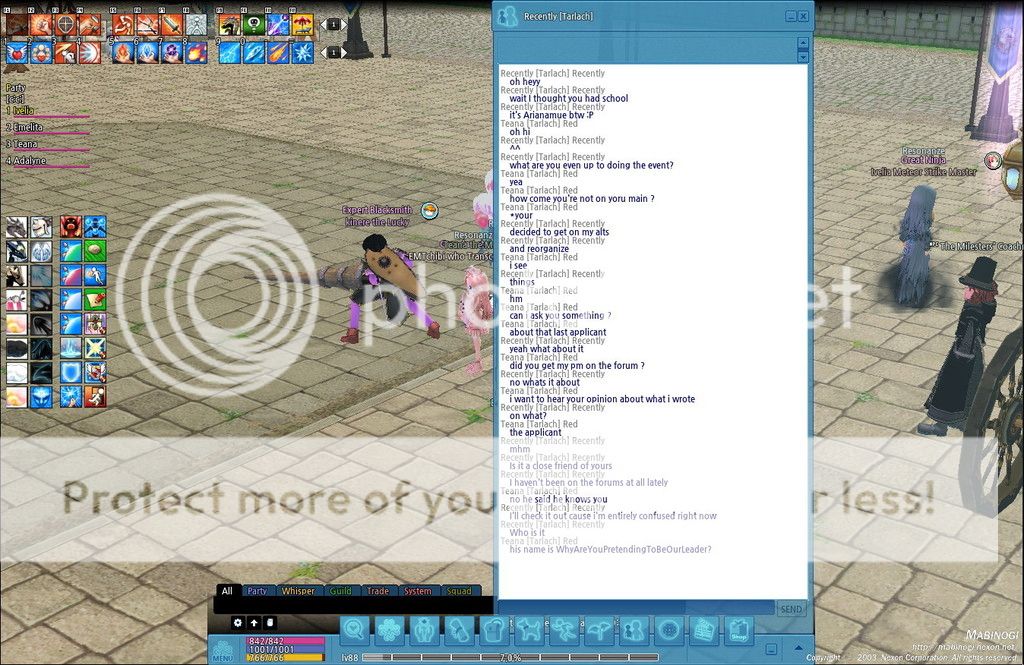
Task: Click the scroll log icon below chat box
Action: [270, 623]
